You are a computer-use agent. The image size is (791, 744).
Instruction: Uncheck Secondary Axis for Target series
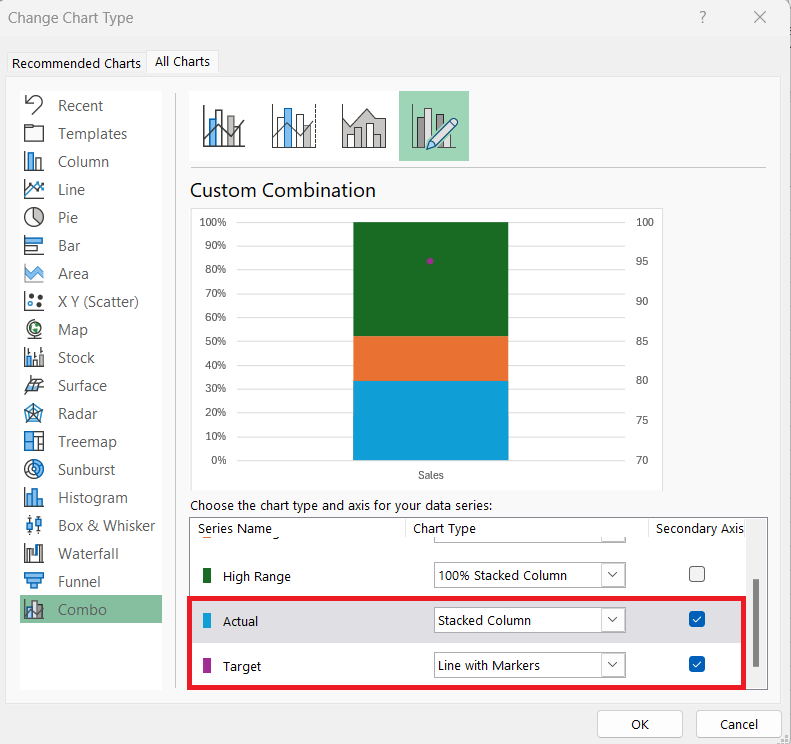tap(697, 664)
